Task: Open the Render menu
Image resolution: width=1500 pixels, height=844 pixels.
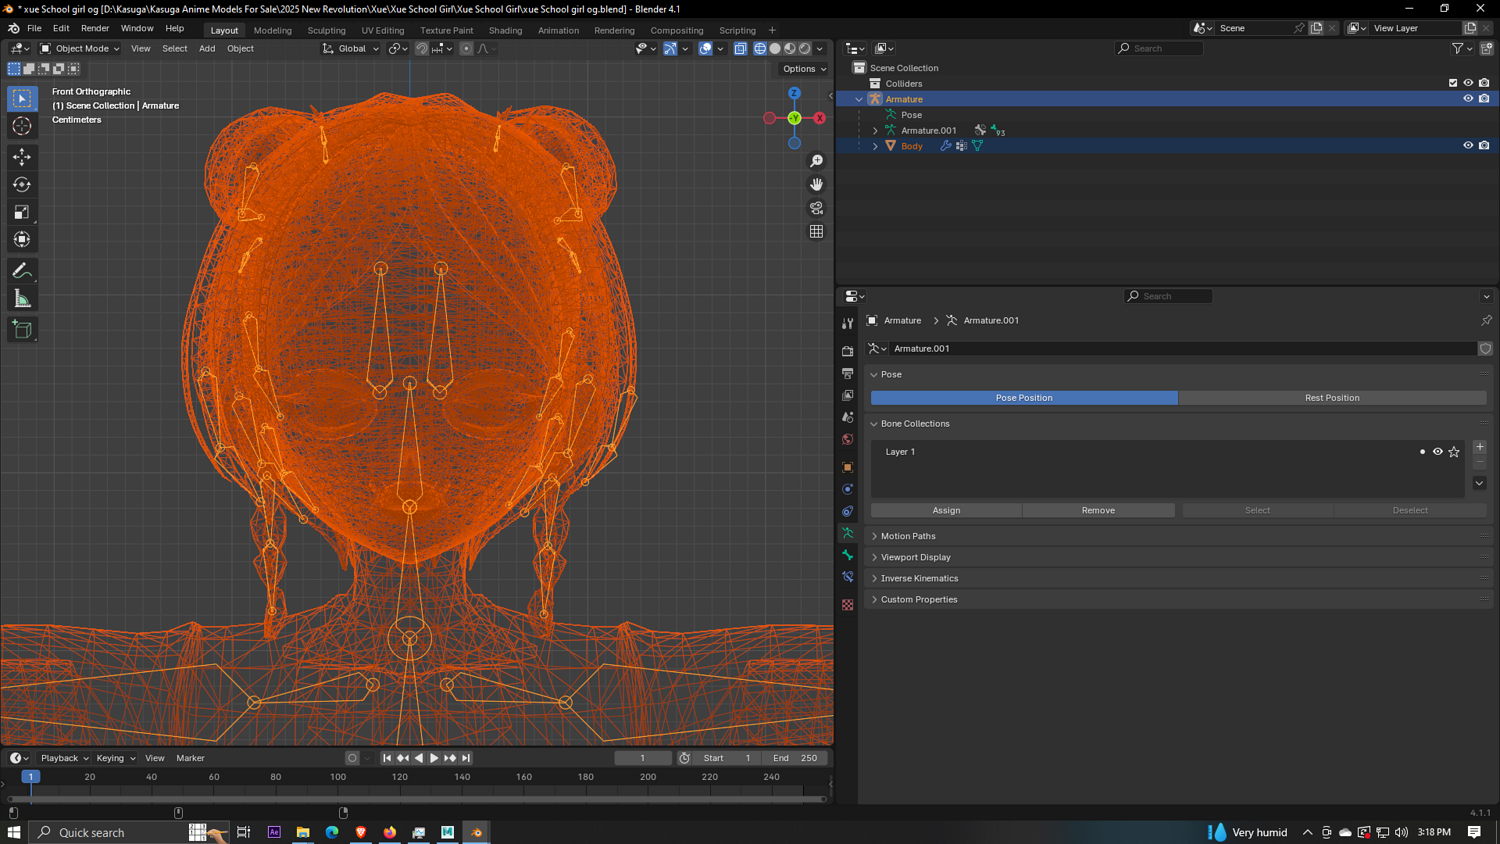Action: pyautogui.click(x=95, y=28)
